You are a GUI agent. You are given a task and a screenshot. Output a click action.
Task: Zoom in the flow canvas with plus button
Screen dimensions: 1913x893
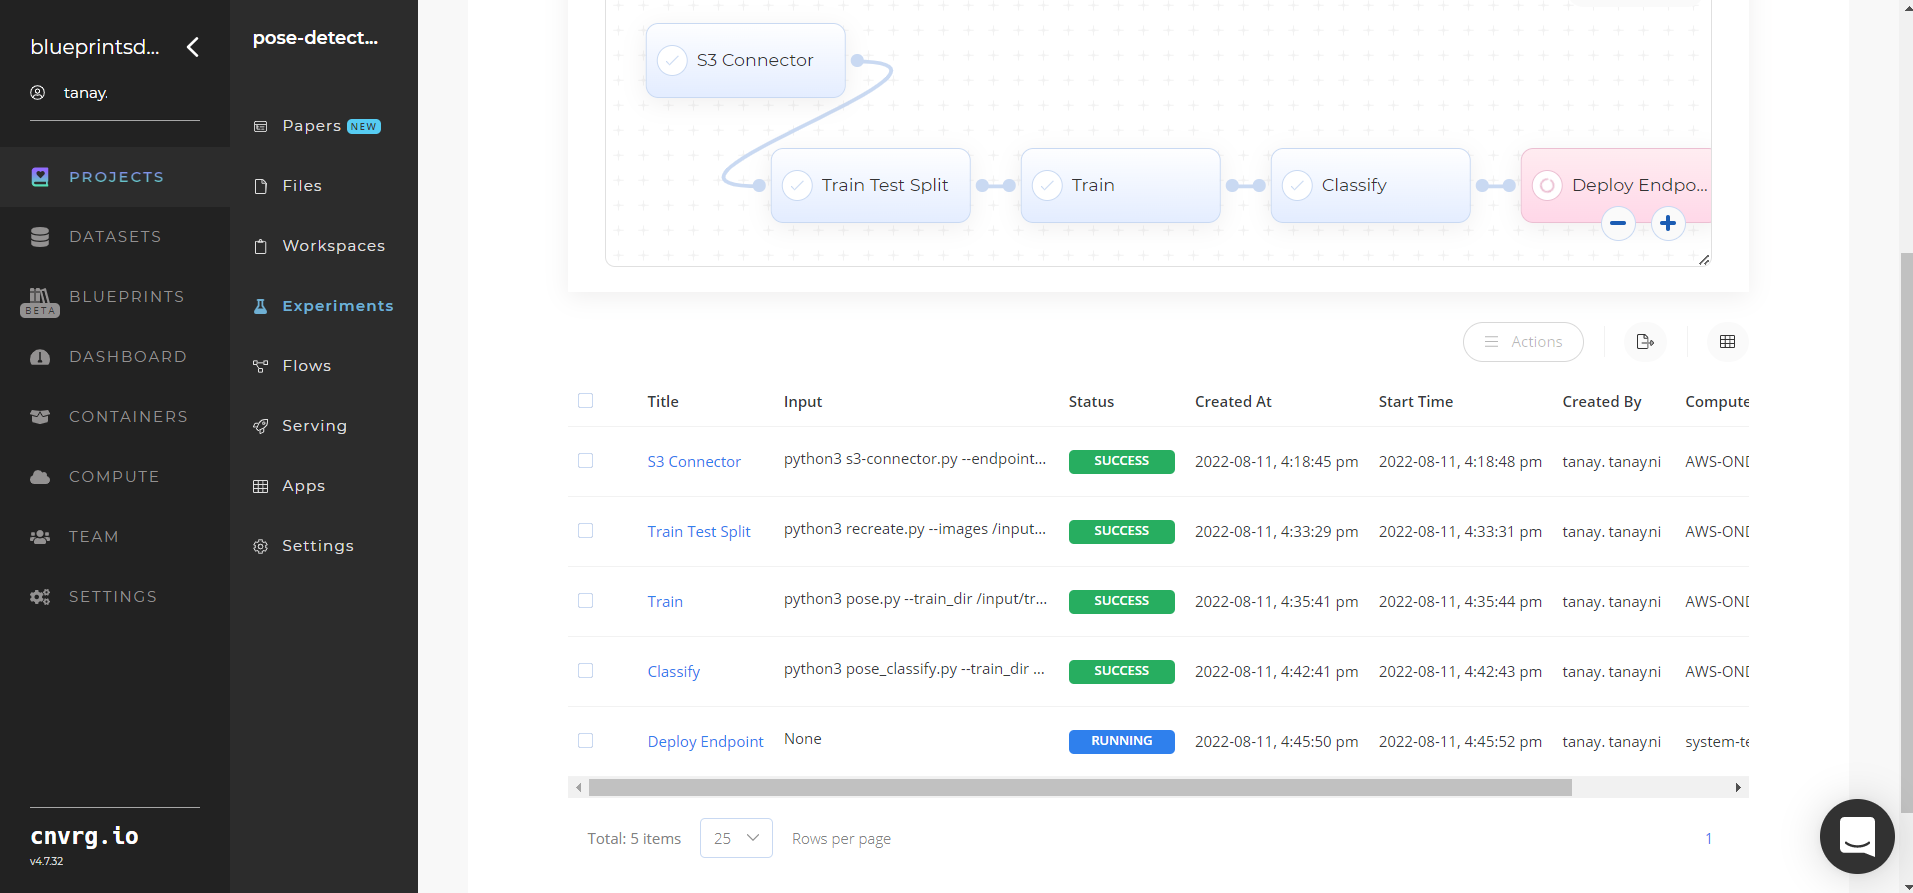click(x=1668, y=223)
